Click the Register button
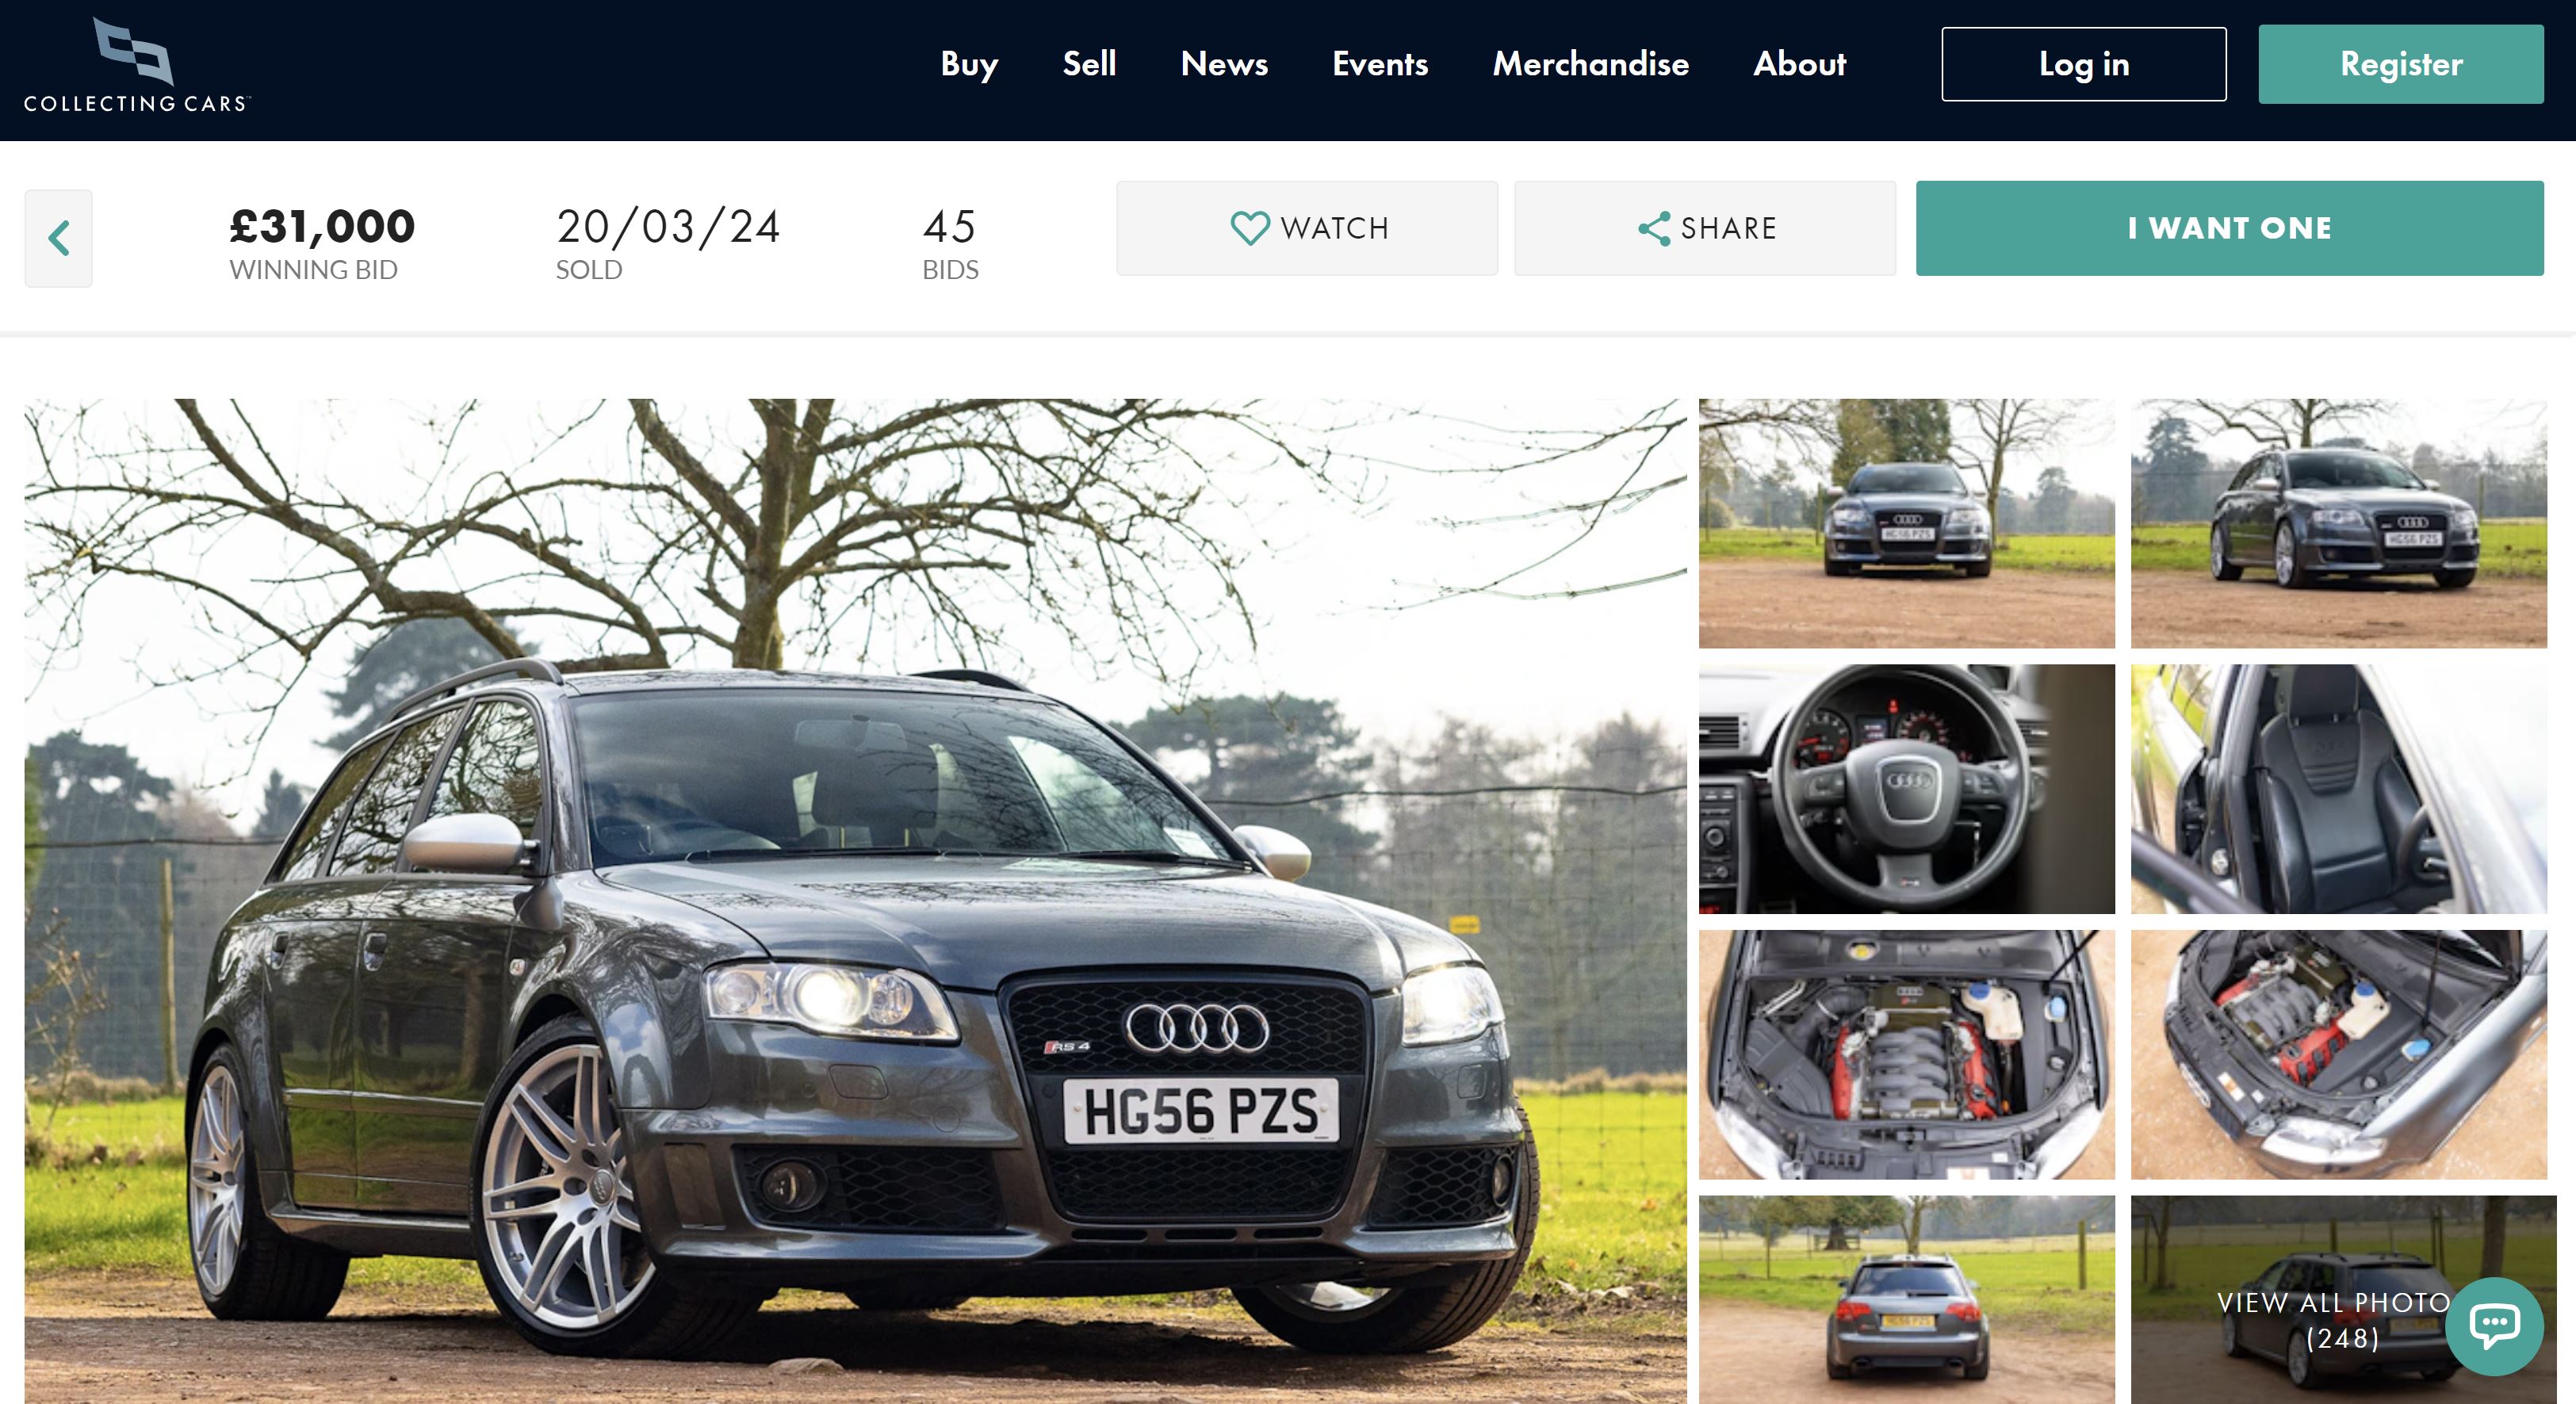 2400,64
